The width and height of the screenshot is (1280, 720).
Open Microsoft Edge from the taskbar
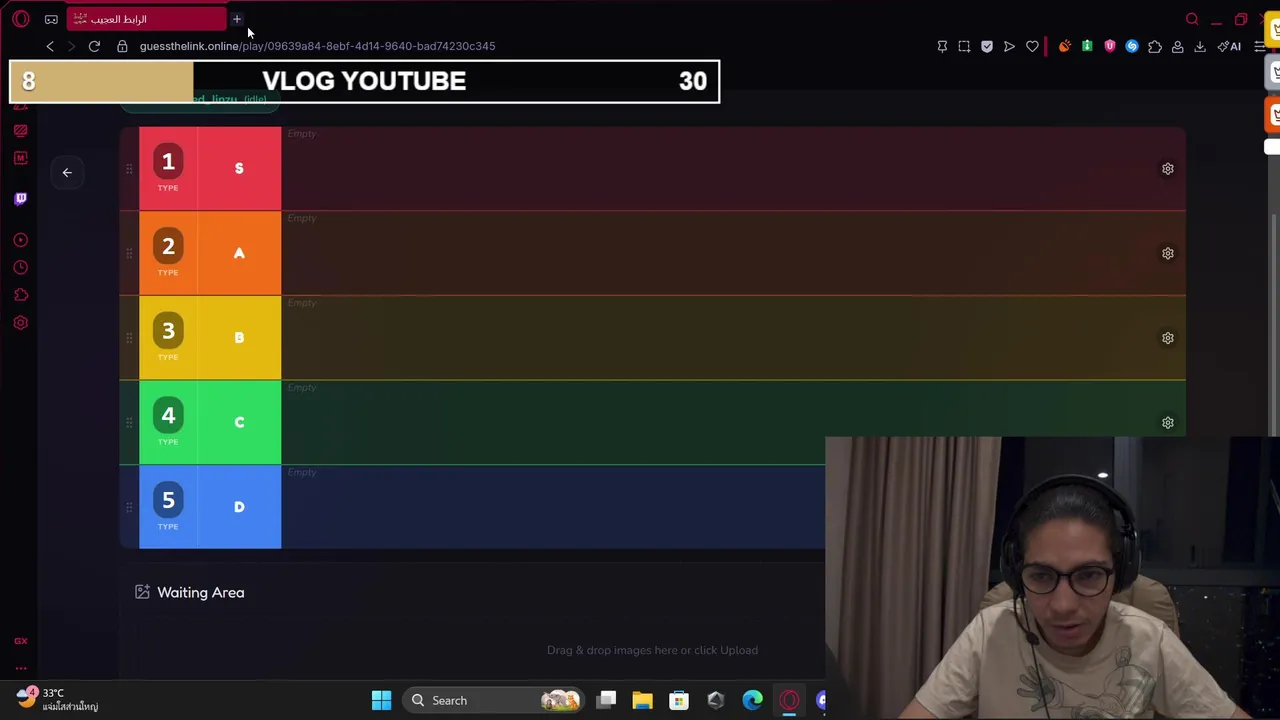(x=752, y=700)
